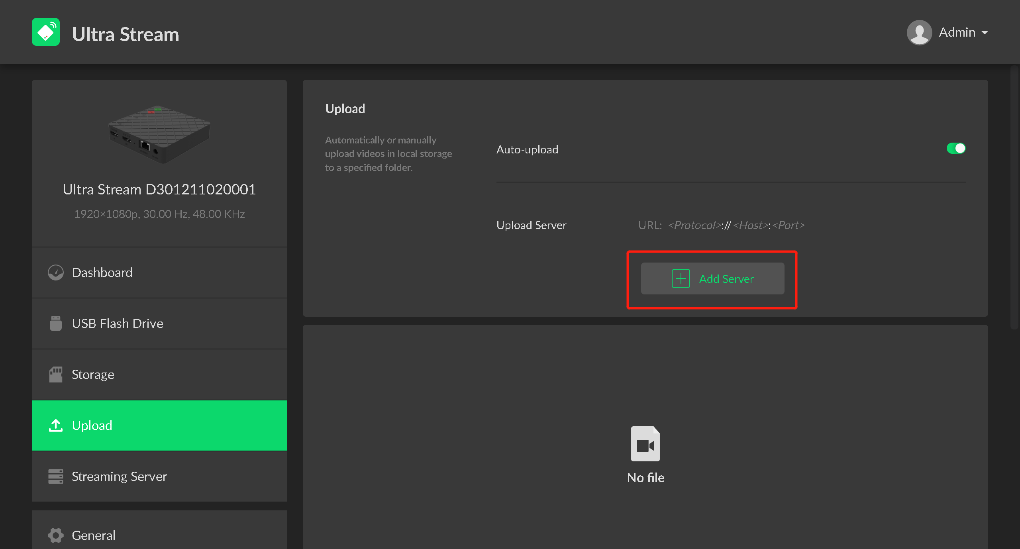Click the Upload arrow icon in sidebar

click(56, 425)
